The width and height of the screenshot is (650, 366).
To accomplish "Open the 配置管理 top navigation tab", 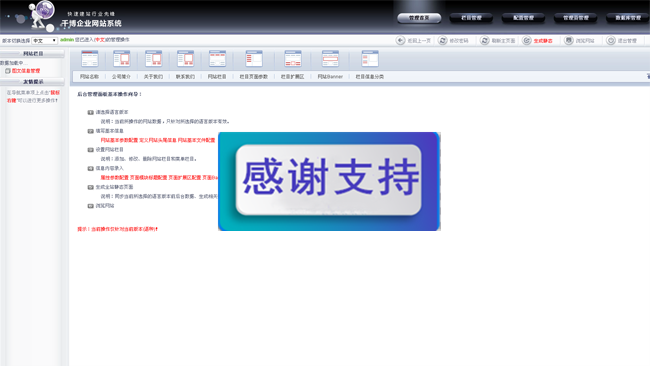I will click(523, 18).
